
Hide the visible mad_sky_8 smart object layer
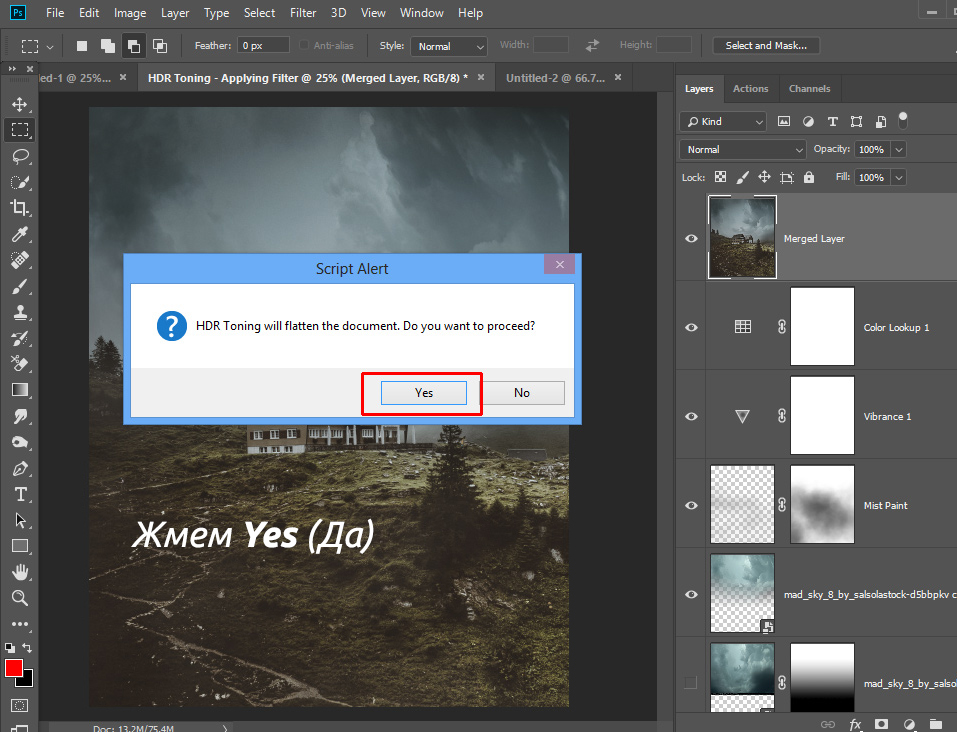692,594
